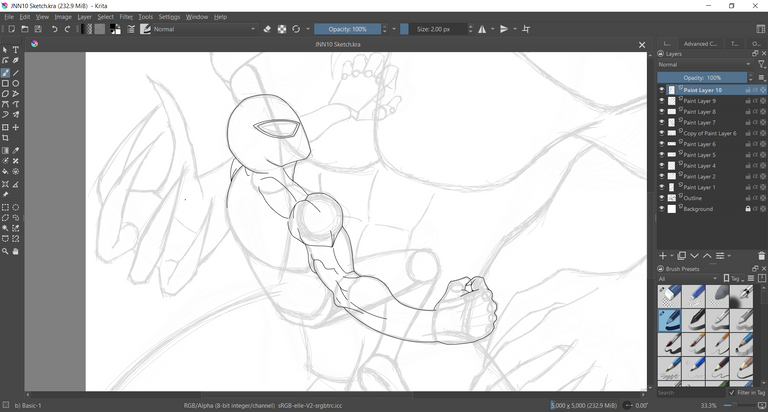Select the Pan hand tool
This screenshot has width=768, height=412.
click(16, 251)
